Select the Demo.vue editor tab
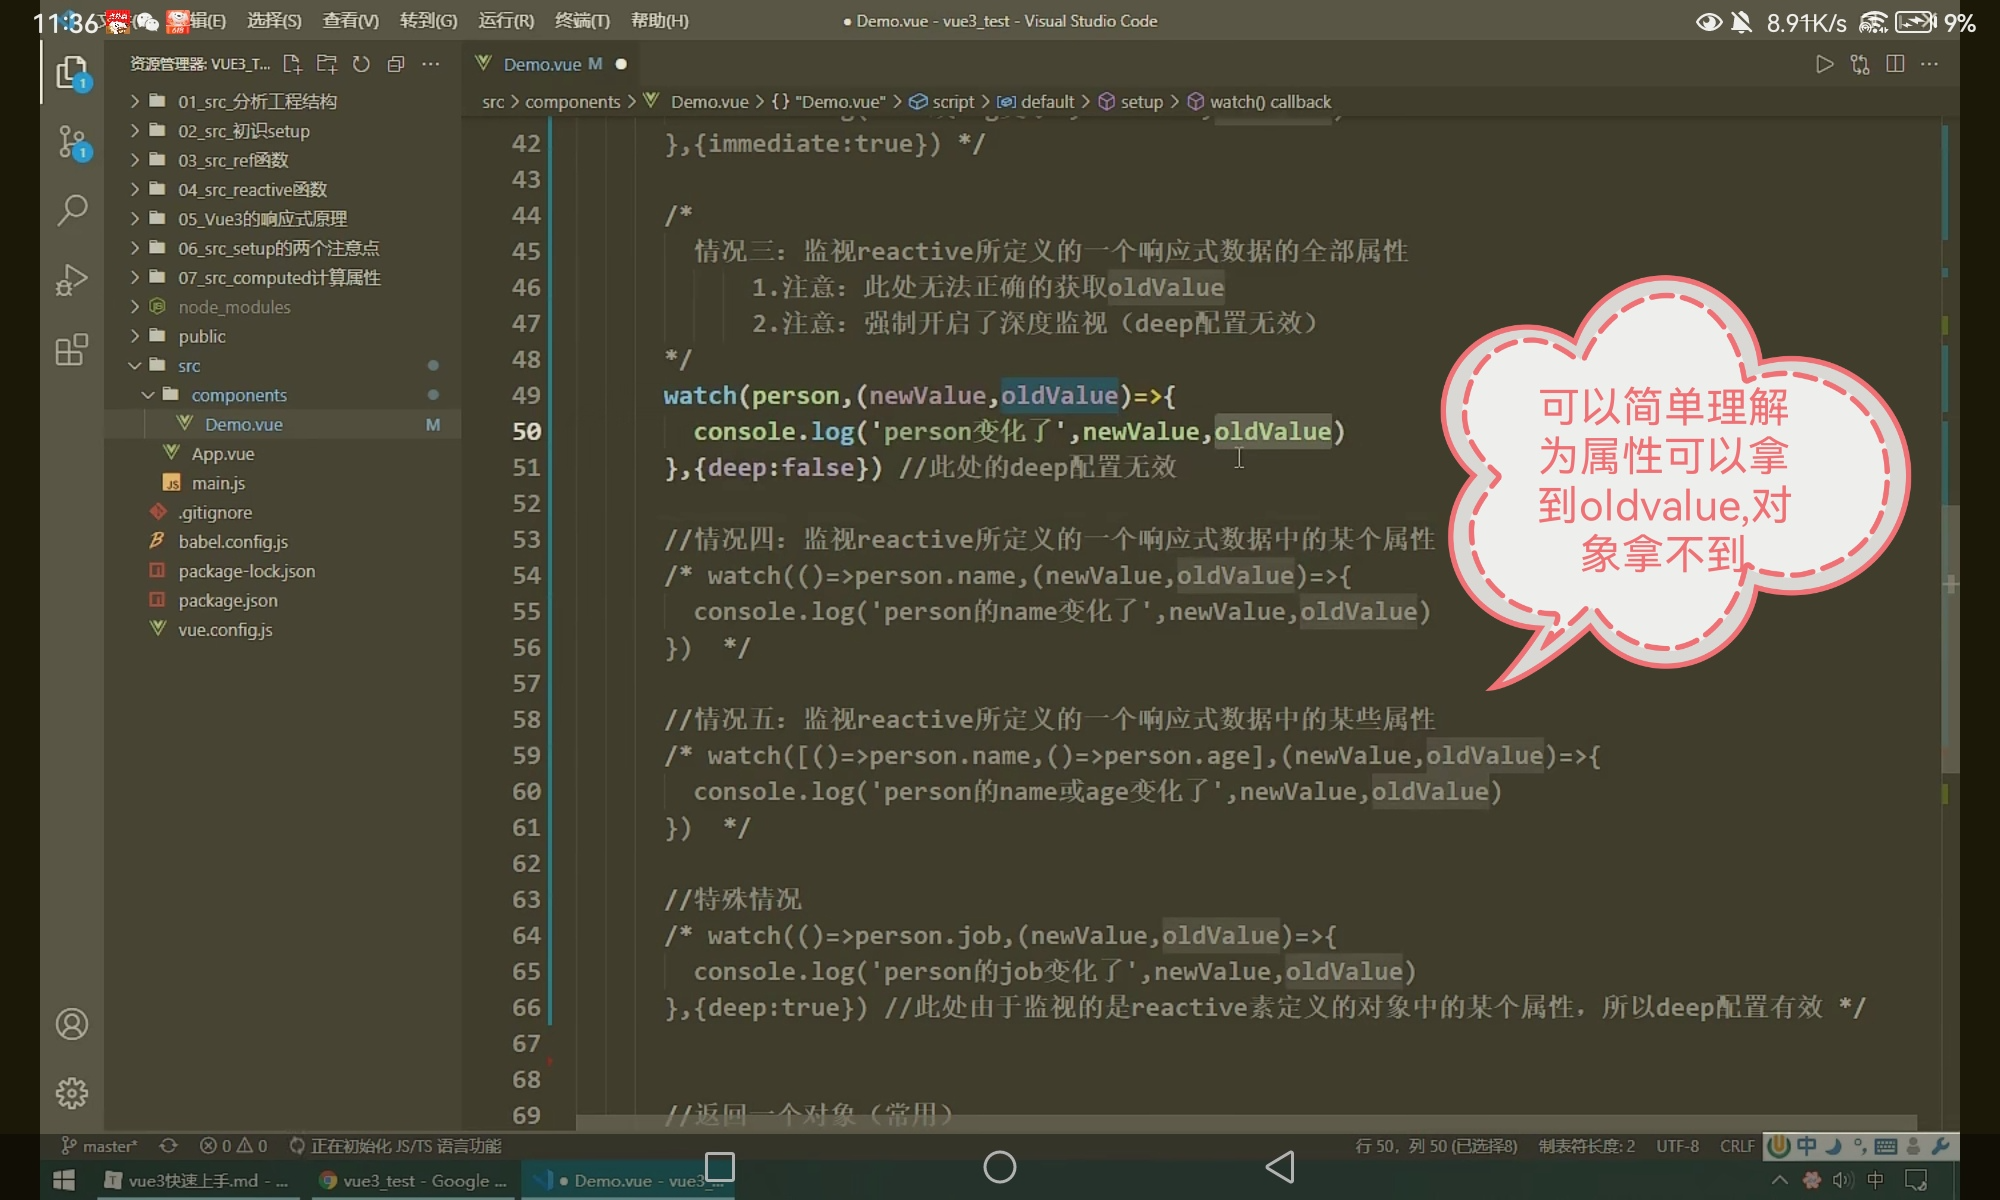Image resolution: width=2000 pixels, height=1200 pixels. coord(542,64)
